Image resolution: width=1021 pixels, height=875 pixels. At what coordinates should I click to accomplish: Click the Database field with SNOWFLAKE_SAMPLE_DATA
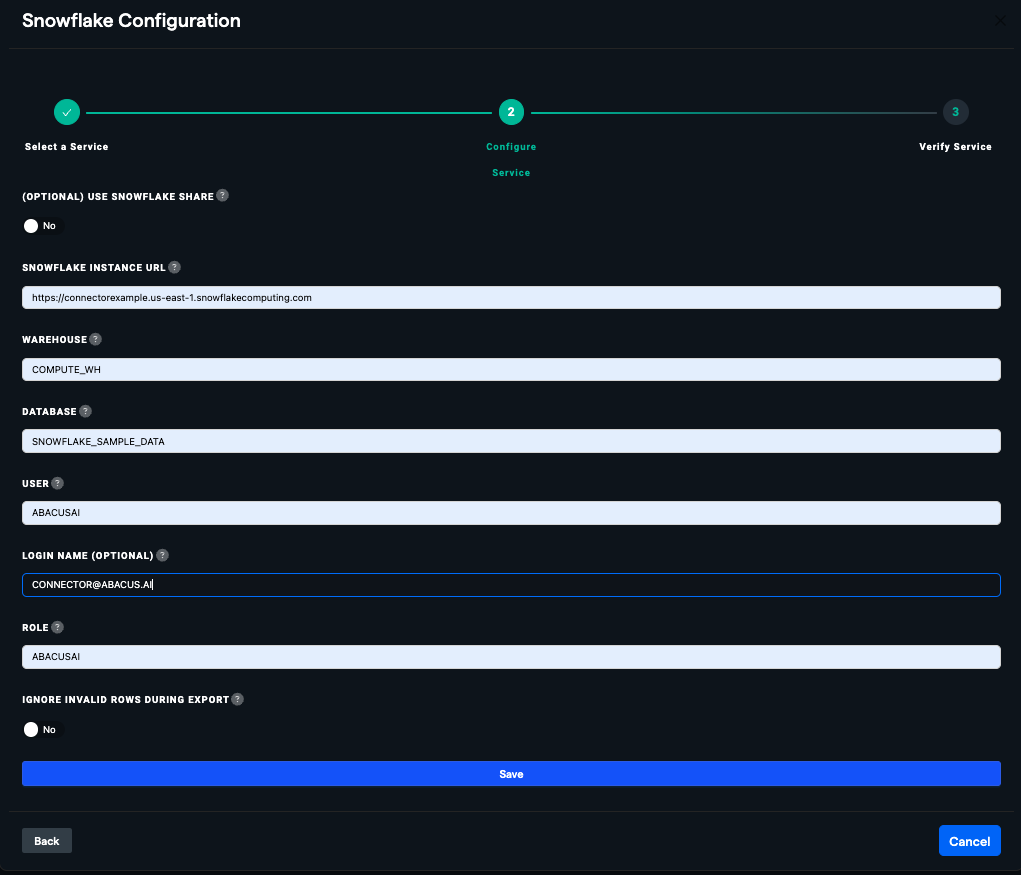tap(511, 441)
